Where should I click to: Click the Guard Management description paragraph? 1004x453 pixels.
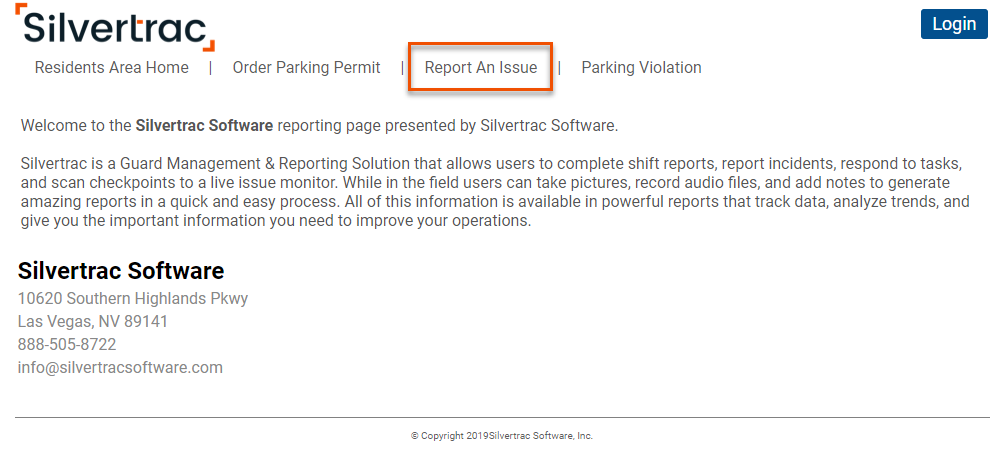[494, 193]
